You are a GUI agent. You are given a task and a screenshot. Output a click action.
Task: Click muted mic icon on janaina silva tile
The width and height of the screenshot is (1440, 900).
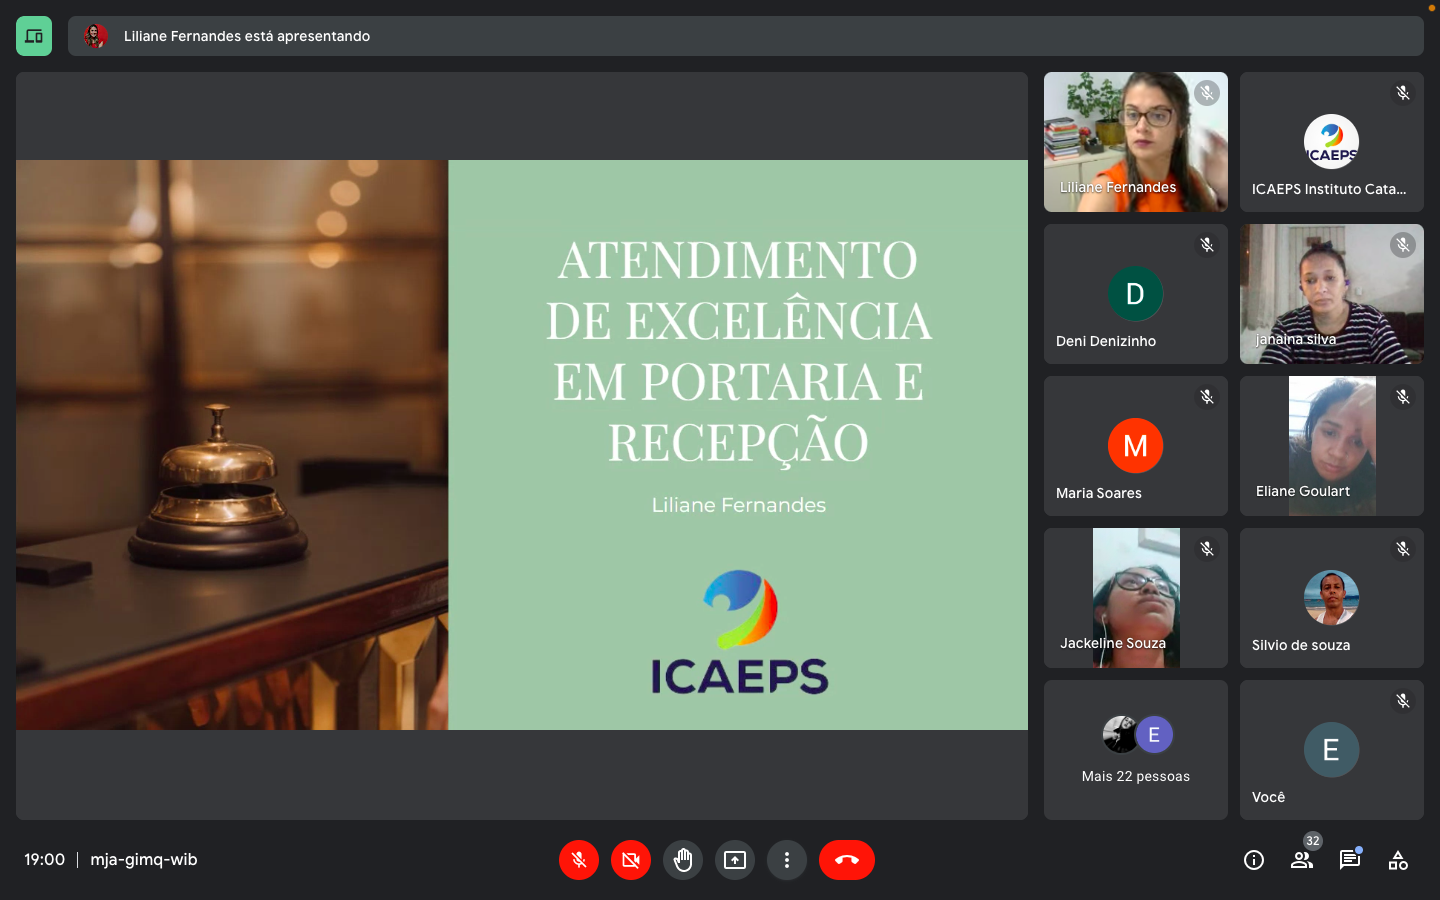point(1403,245)
